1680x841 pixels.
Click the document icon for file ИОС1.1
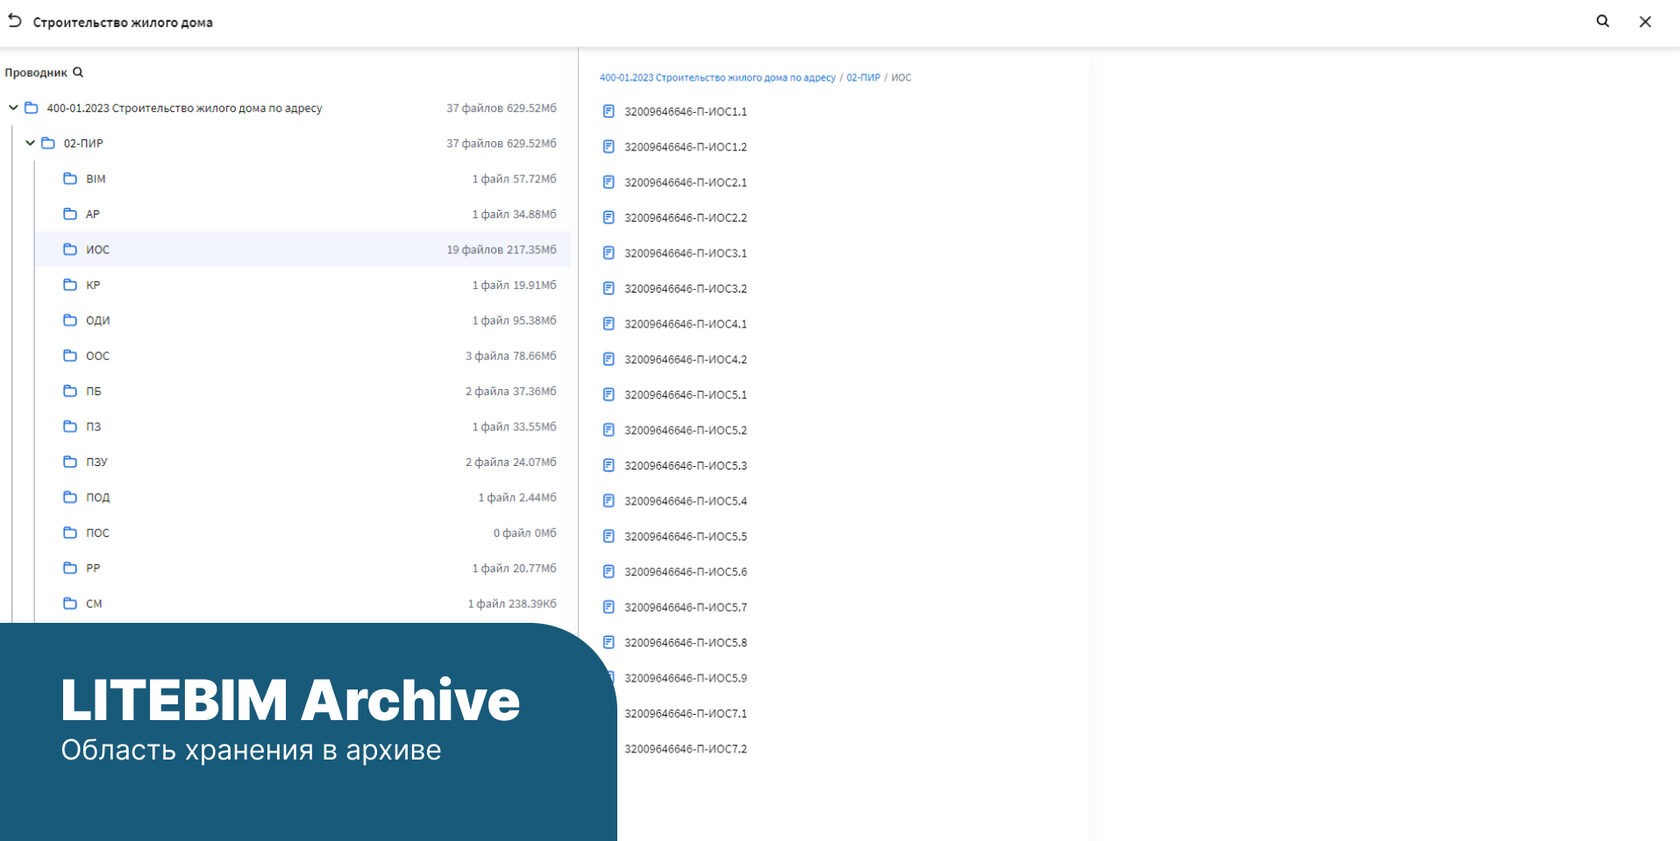point(608,111)
